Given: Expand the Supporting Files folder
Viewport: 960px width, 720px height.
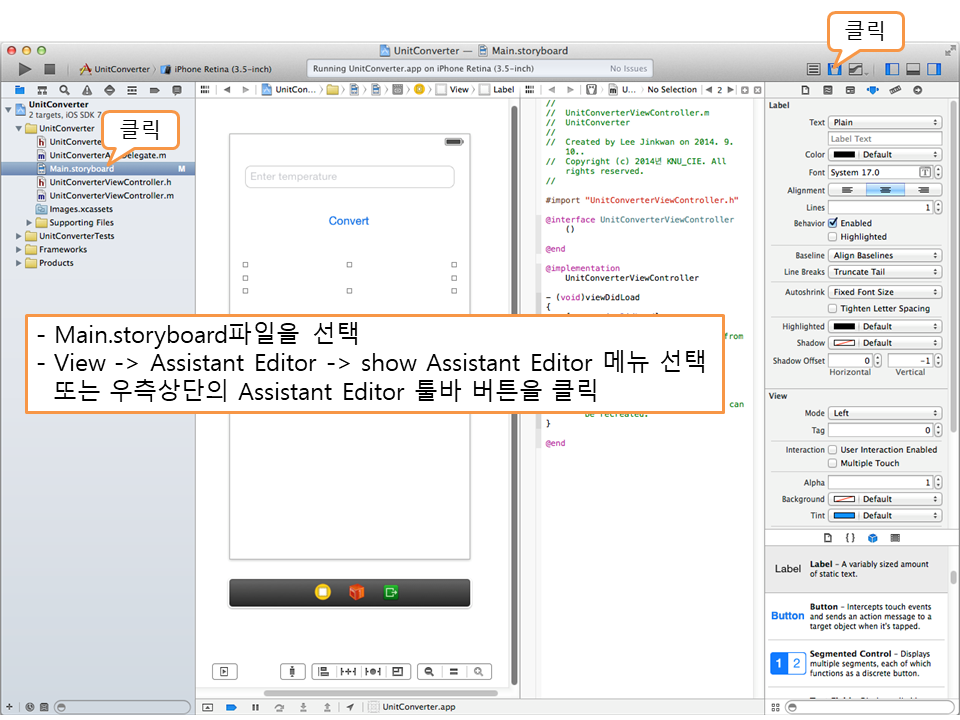Looking at the screenshot, I should [x=29, y=223].
